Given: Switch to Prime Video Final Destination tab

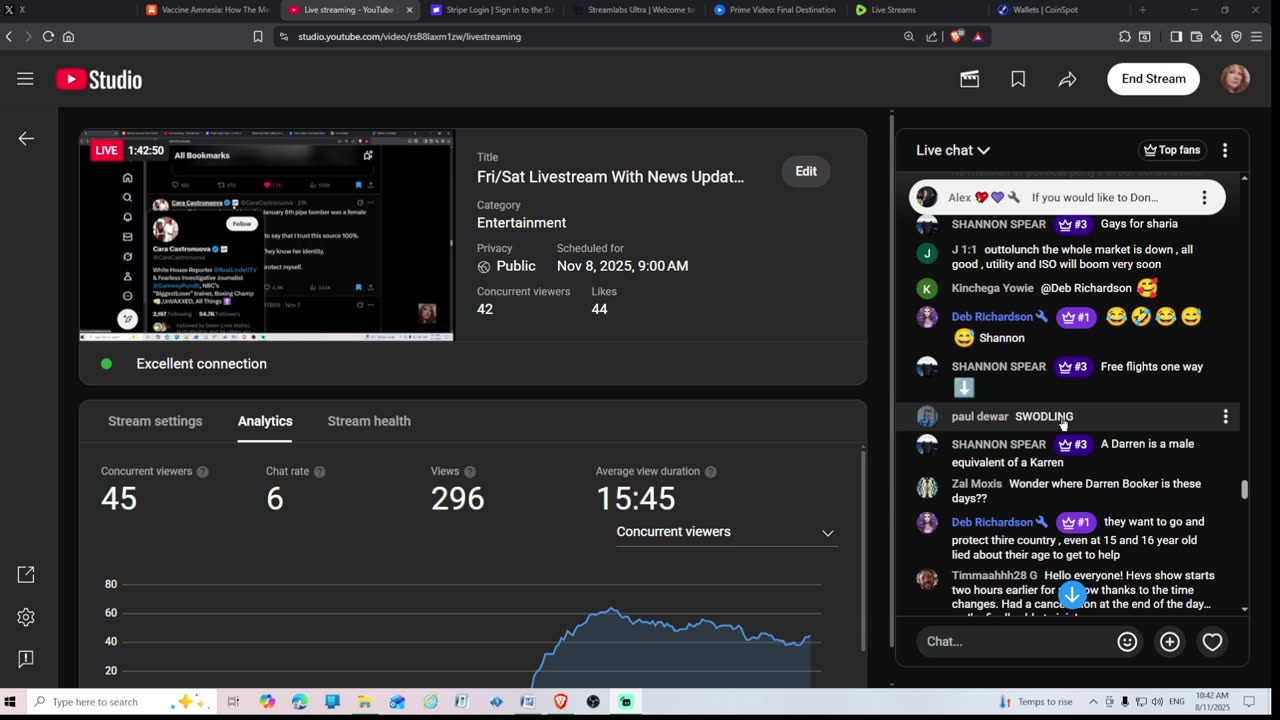Looking at the screenshot, I should [775, 10].
